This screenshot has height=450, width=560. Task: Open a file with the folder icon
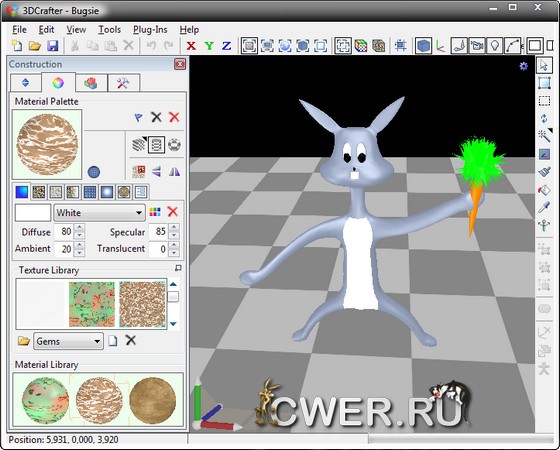[35, 46]
